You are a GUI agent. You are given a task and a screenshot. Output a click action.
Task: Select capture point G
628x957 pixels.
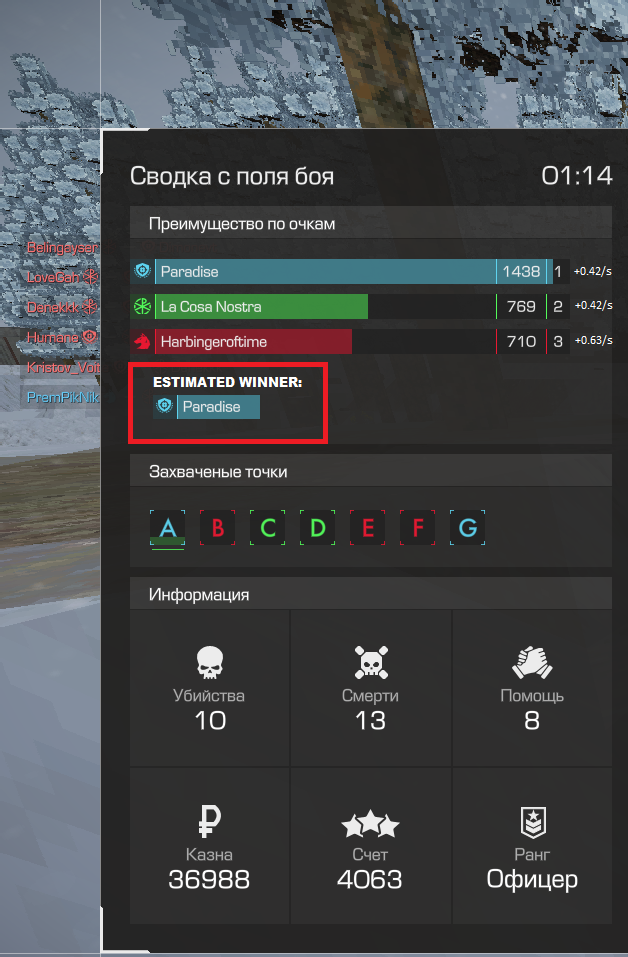click(467, 528)
